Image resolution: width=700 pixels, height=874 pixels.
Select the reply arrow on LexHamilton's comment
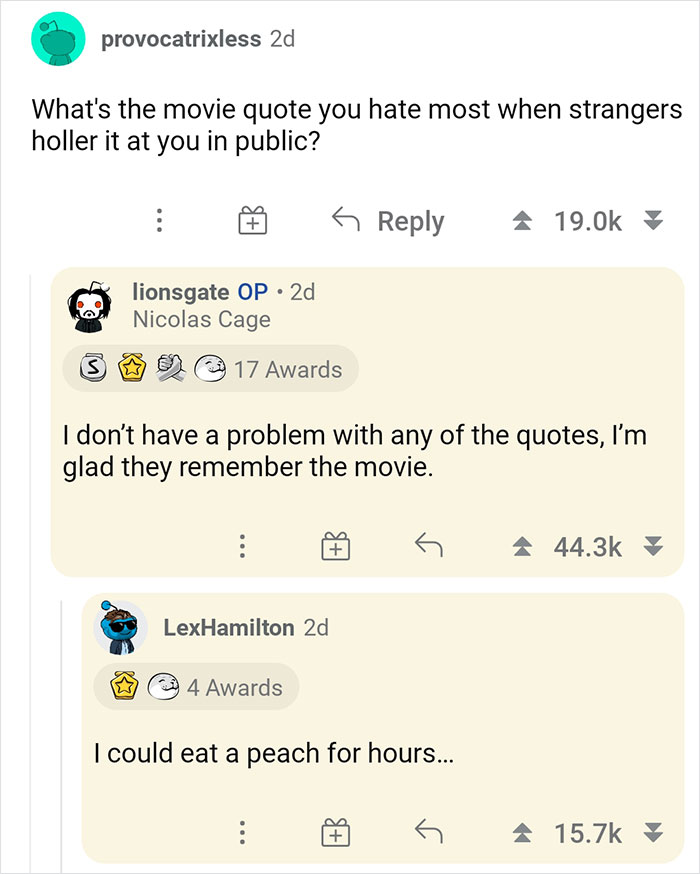tap(427, 831)
